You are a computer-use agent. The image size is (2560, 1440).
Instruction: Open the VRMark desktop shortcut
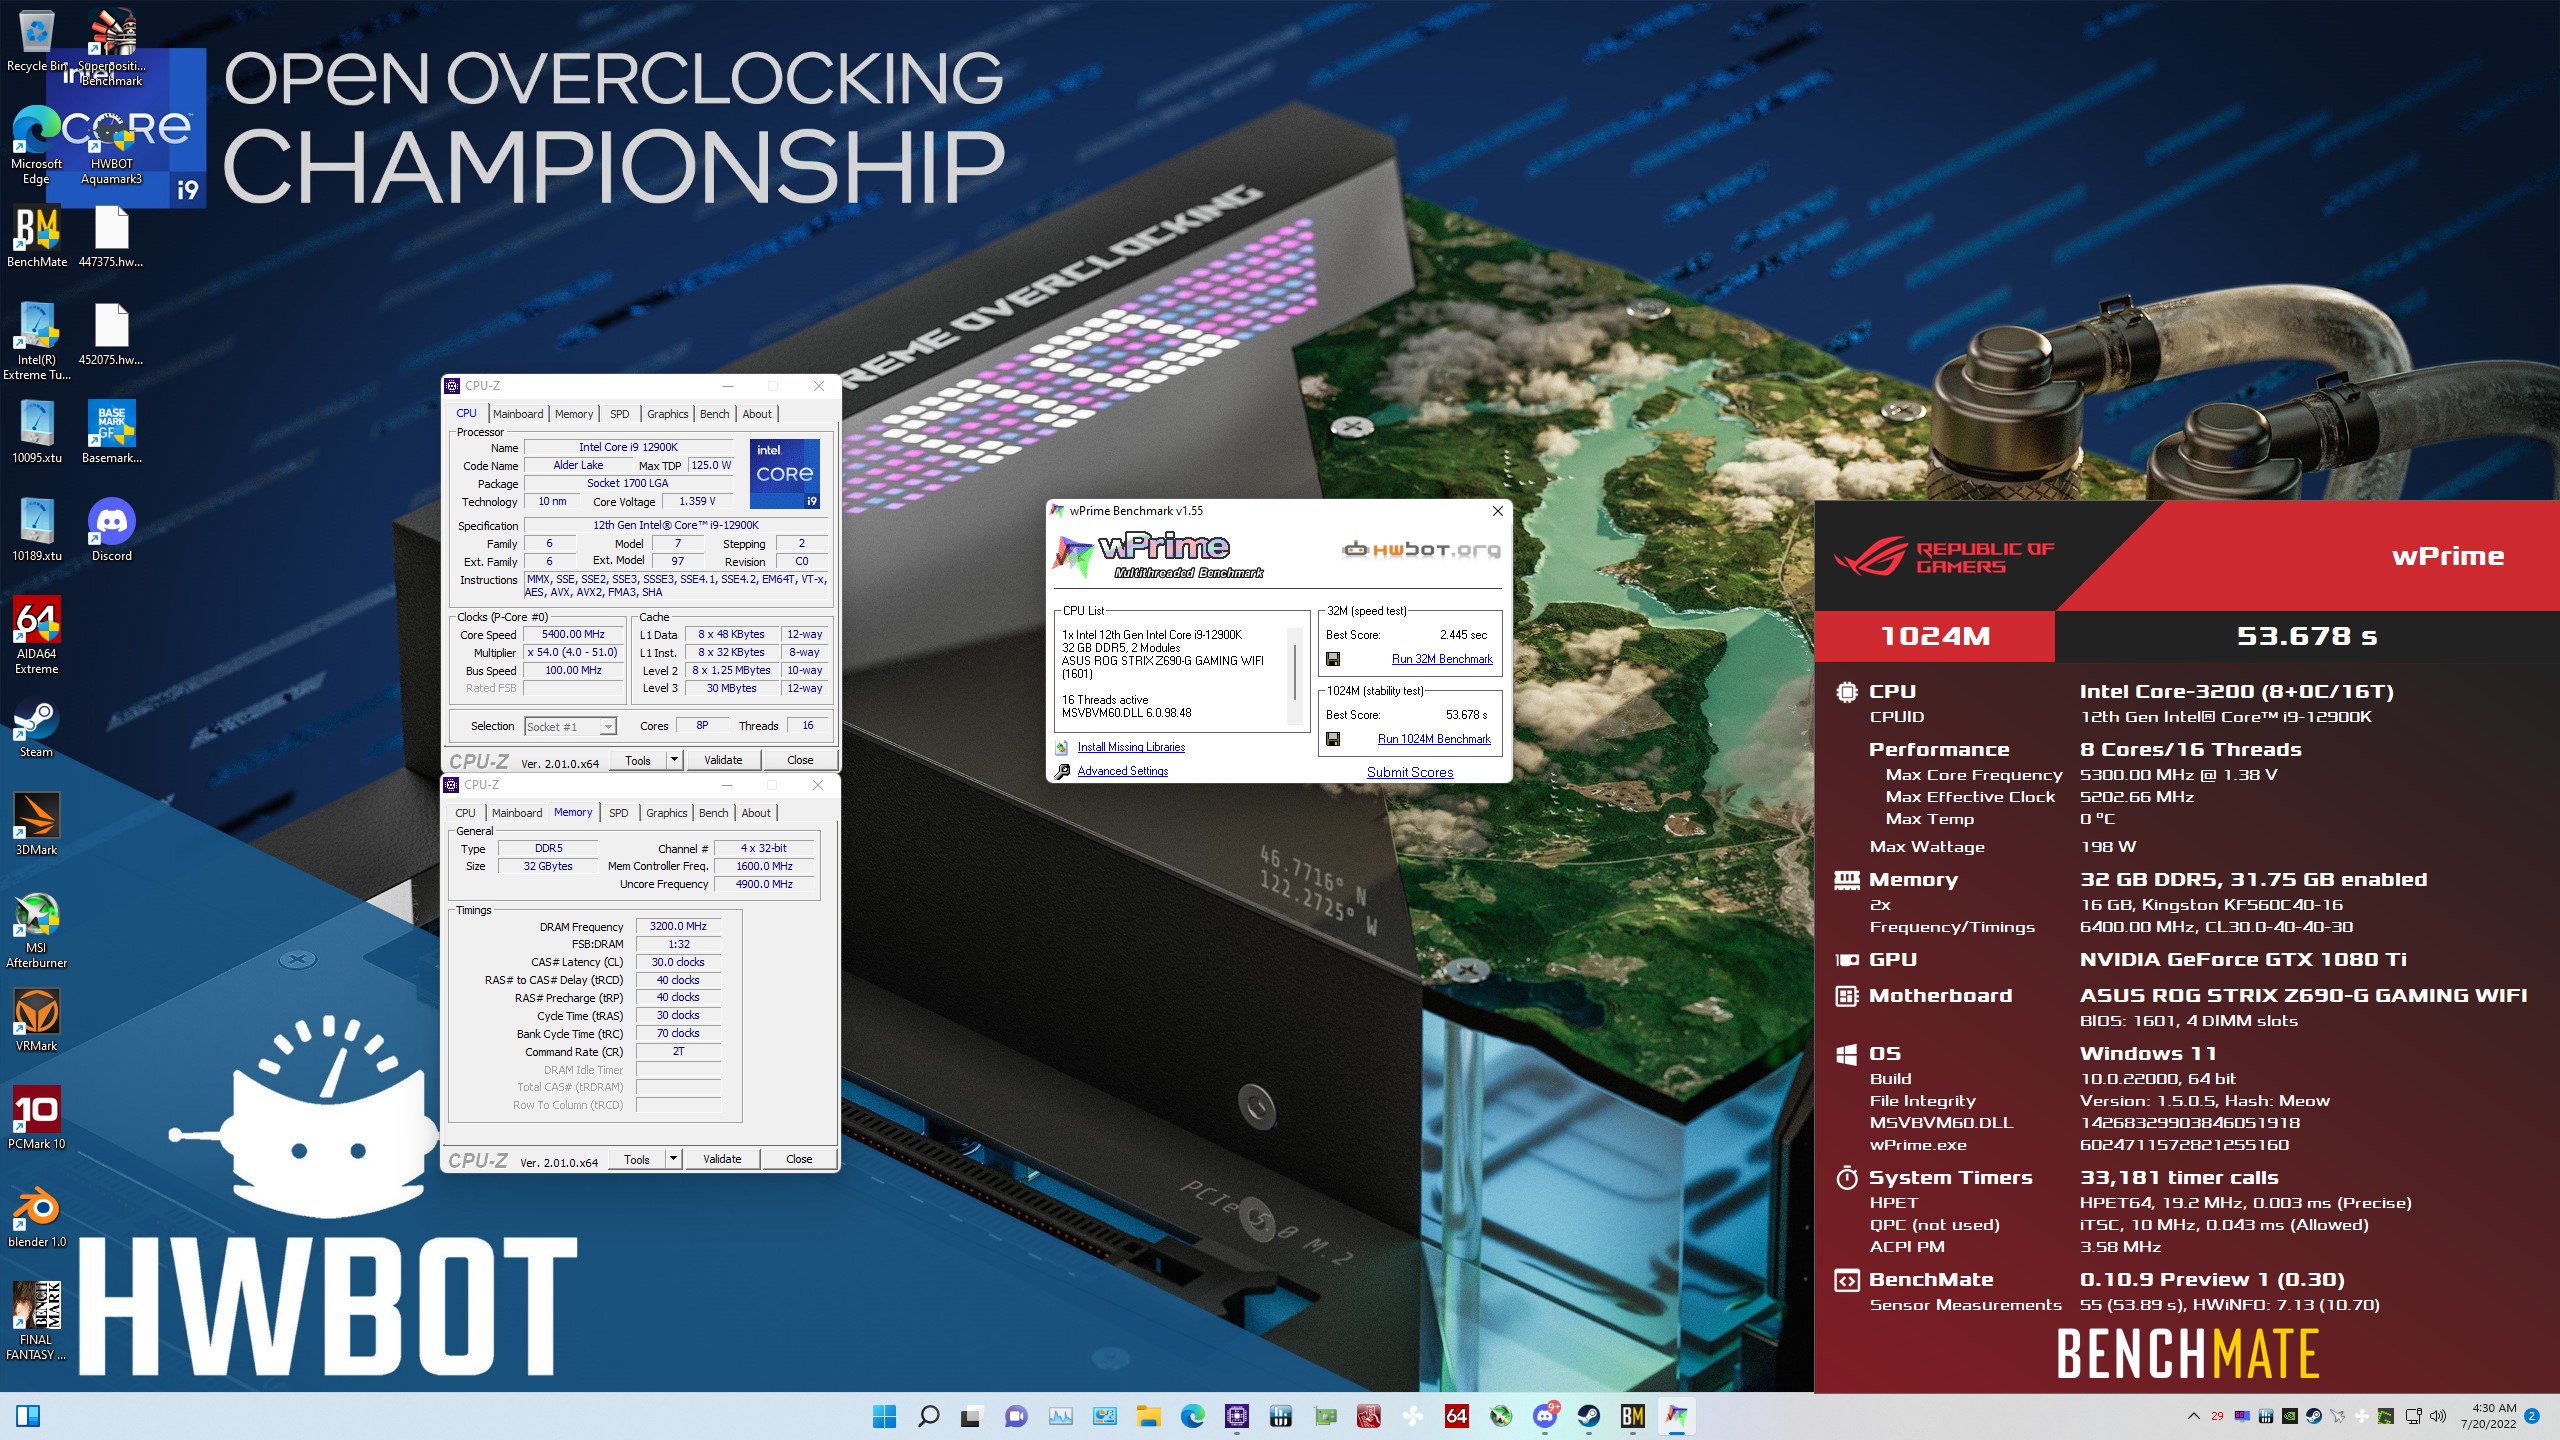click(37, 1020)
